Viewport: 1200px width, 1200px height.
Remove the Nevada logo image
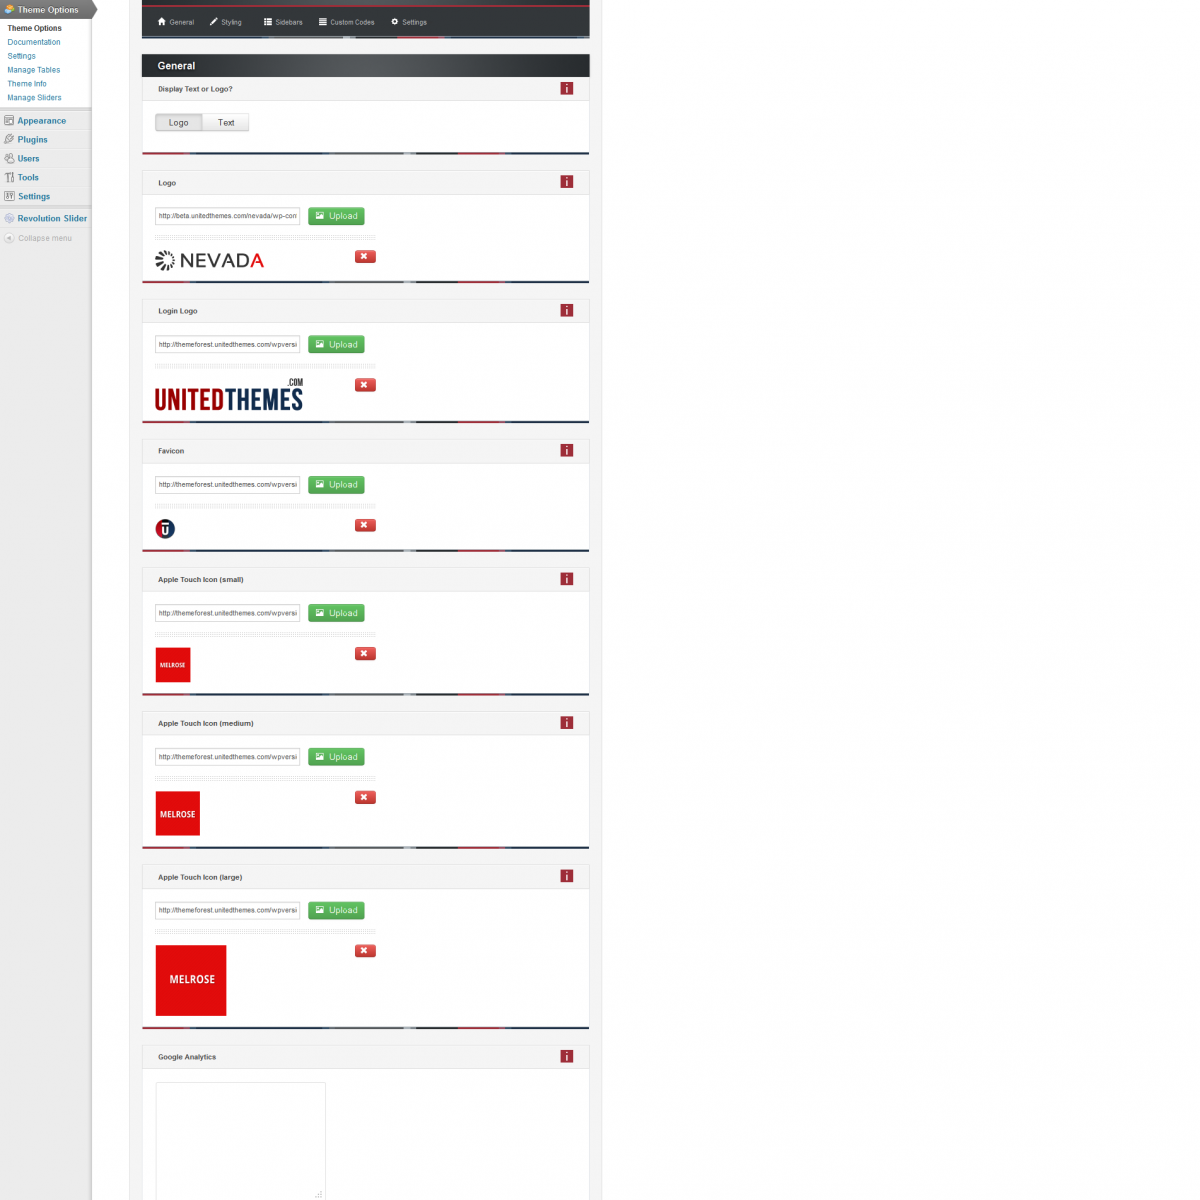tap(365, 257)
